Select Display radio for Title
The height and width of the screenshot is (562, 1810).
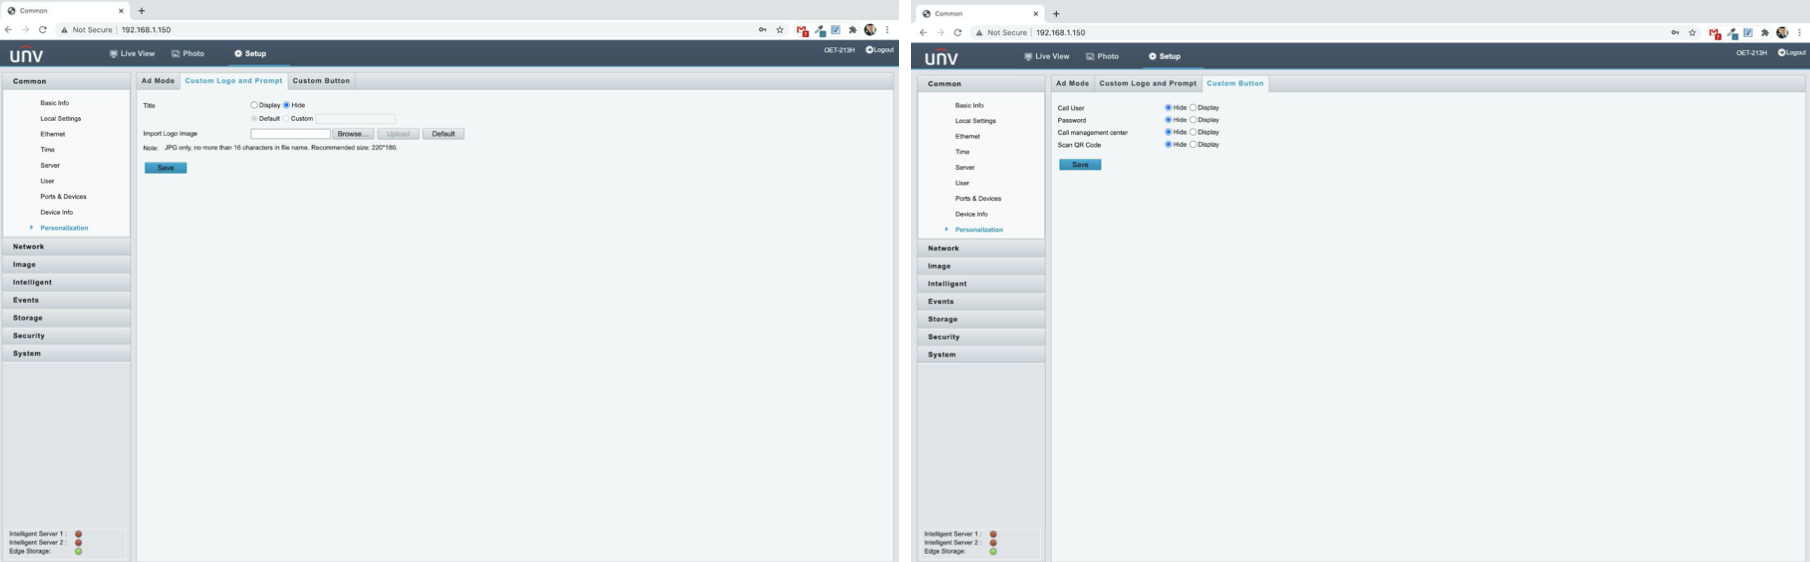coord(254,105)
